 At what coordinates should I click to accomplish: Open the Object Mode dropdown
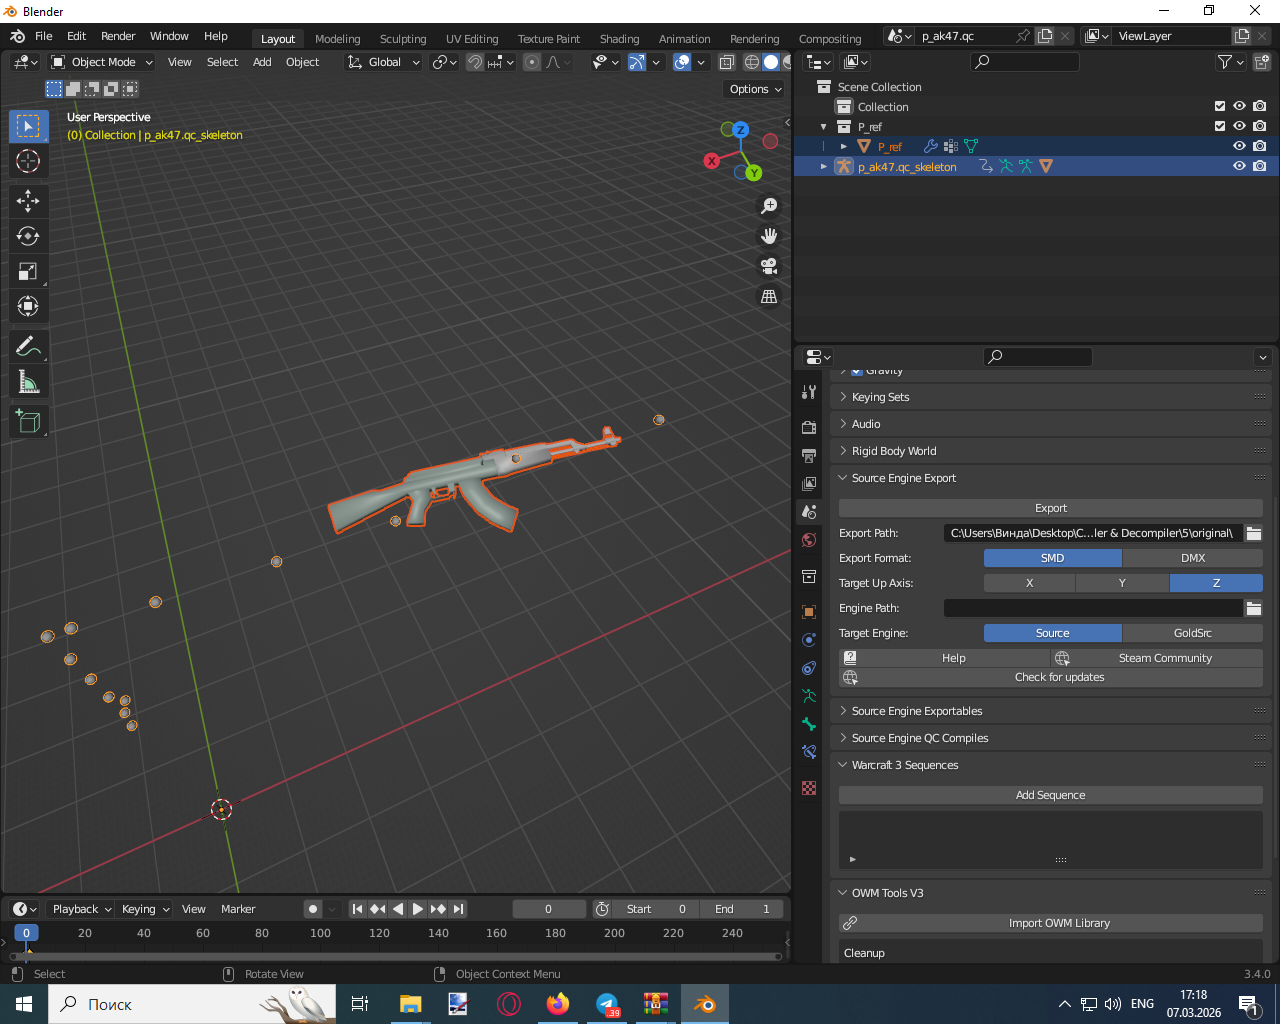click(103, 62)
